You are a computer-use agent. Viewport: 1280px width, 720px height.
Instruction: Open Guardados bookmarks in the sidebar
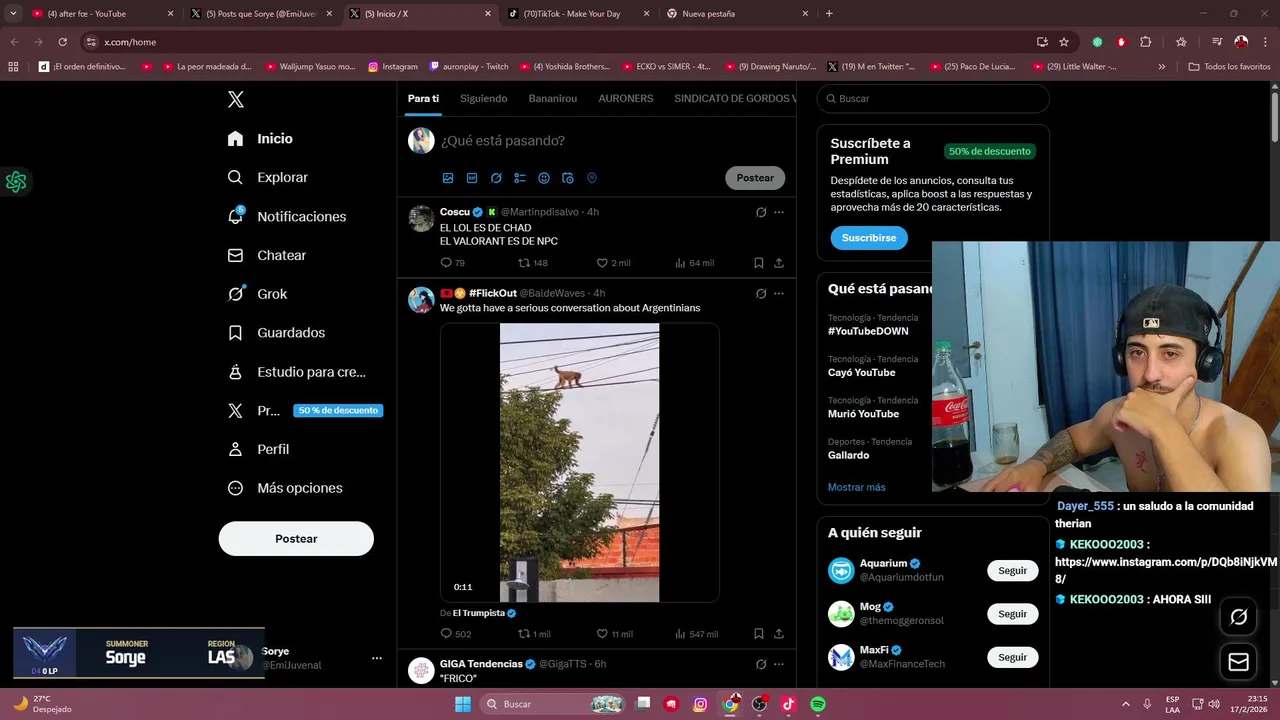coord(276,333)
